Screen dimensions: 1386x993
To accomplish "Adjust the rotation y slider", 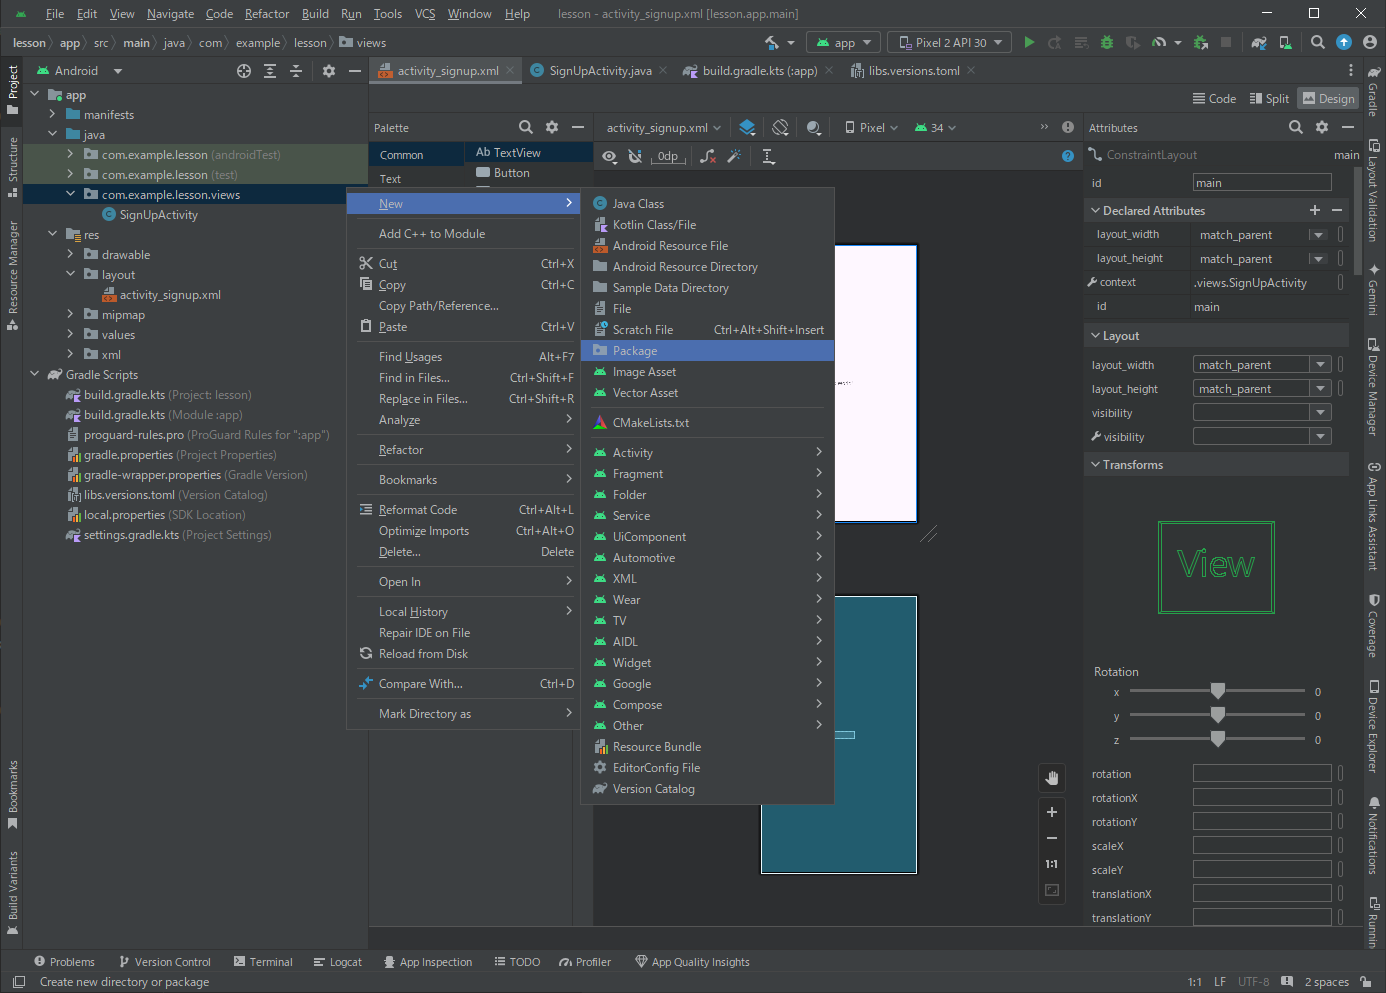I will (1218, 715).
